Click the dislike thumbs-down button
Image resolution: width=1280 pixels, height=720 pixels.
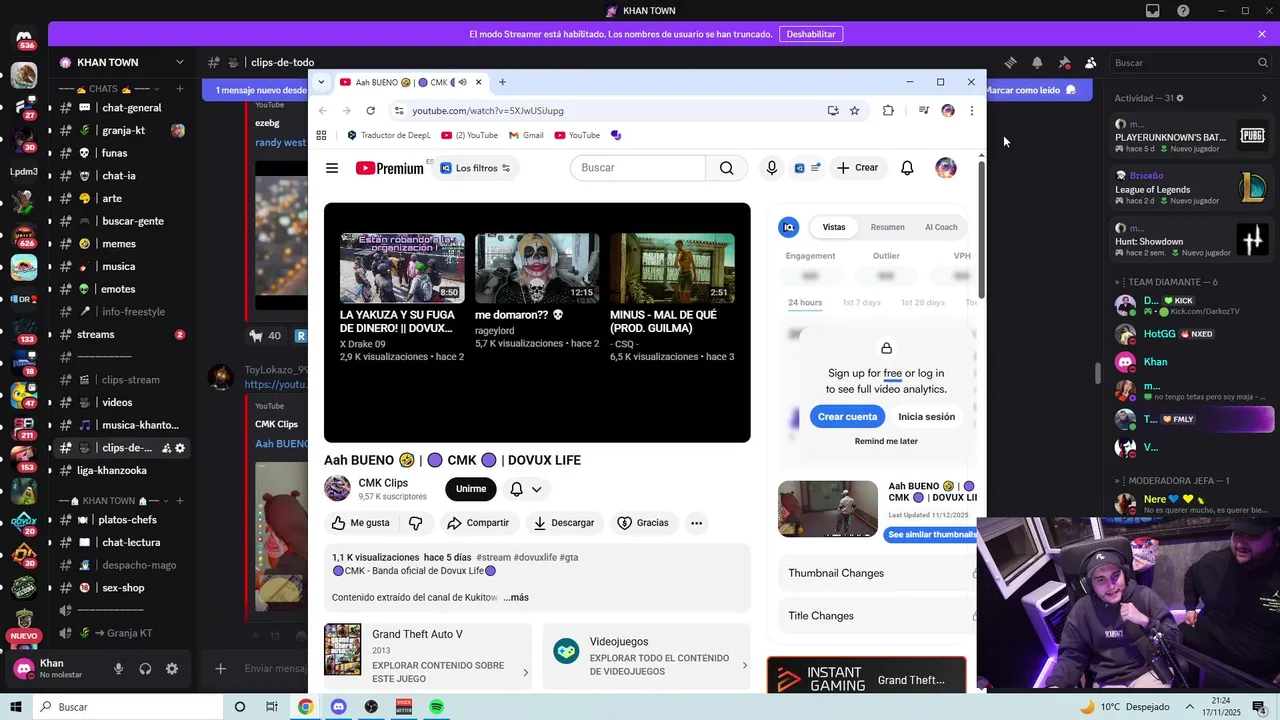416,523
